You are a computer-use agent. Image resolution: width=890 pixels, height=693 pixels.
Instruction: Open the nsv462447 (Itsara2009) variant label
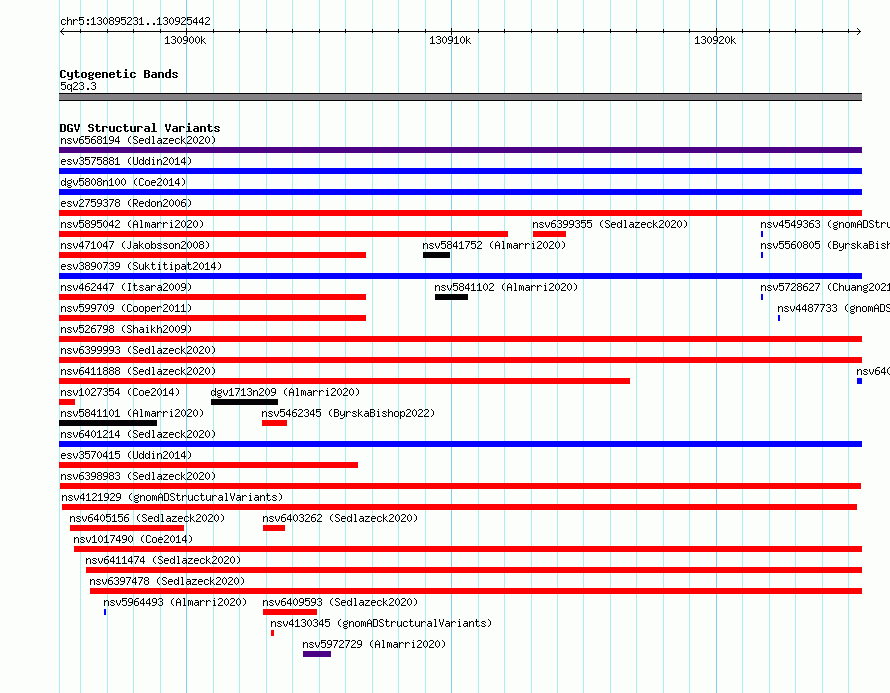[x=126, y=287]
